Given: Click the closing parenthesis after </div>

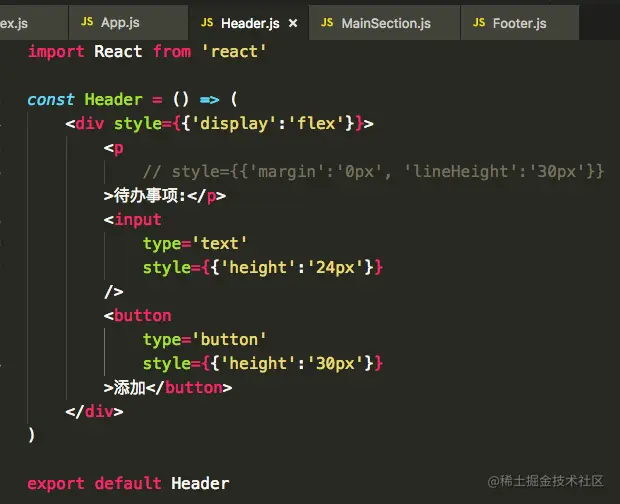Looking at the screenshot, I should click(x=32, y=436).
